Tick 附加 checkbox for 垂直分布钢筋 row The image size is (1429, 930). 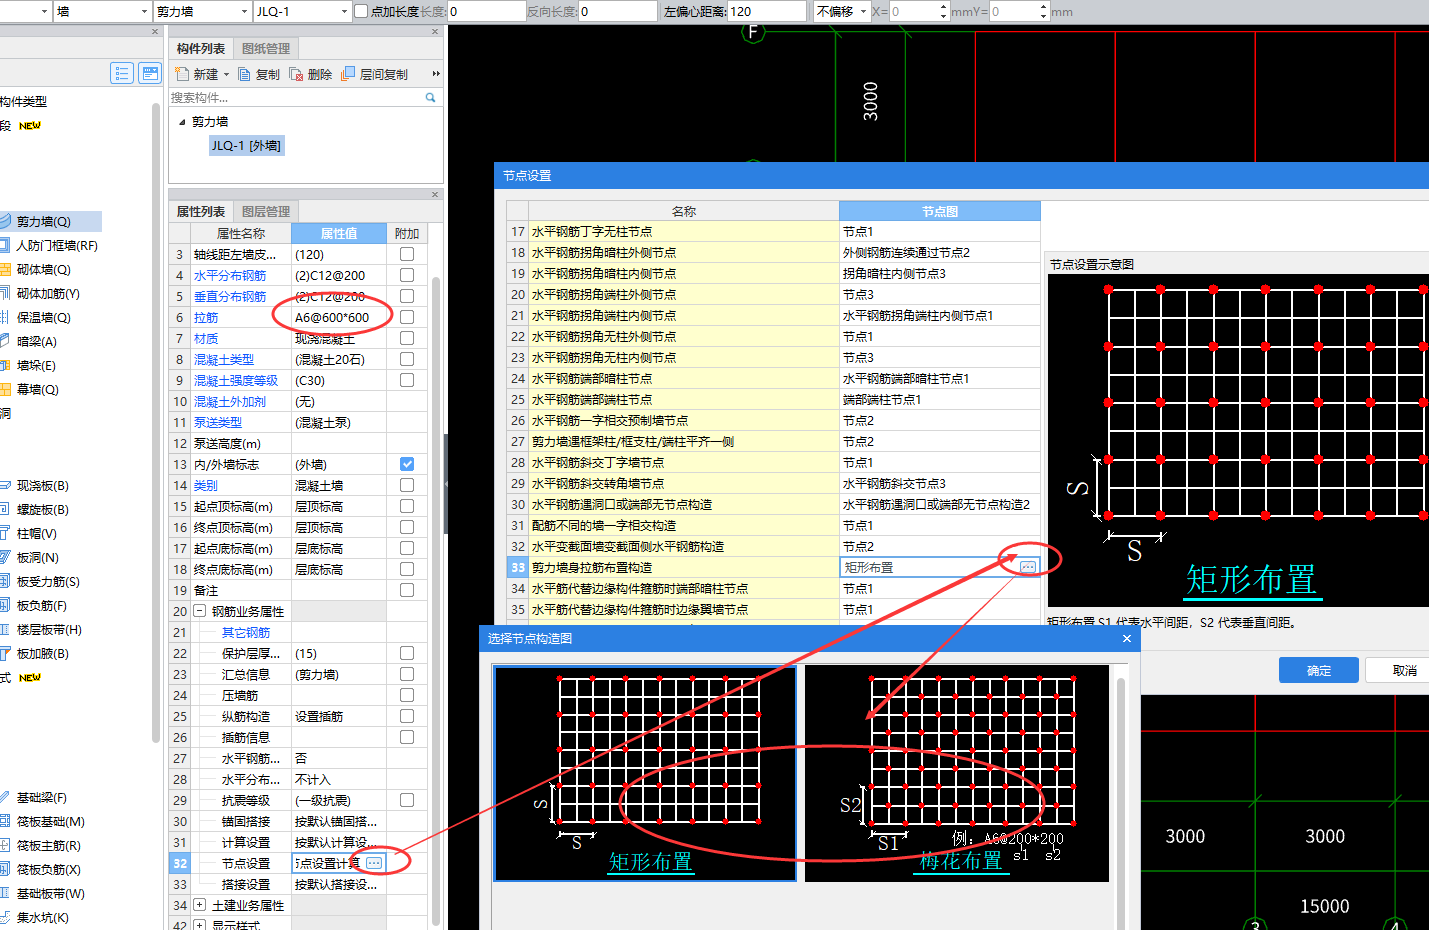click(407, 296)
